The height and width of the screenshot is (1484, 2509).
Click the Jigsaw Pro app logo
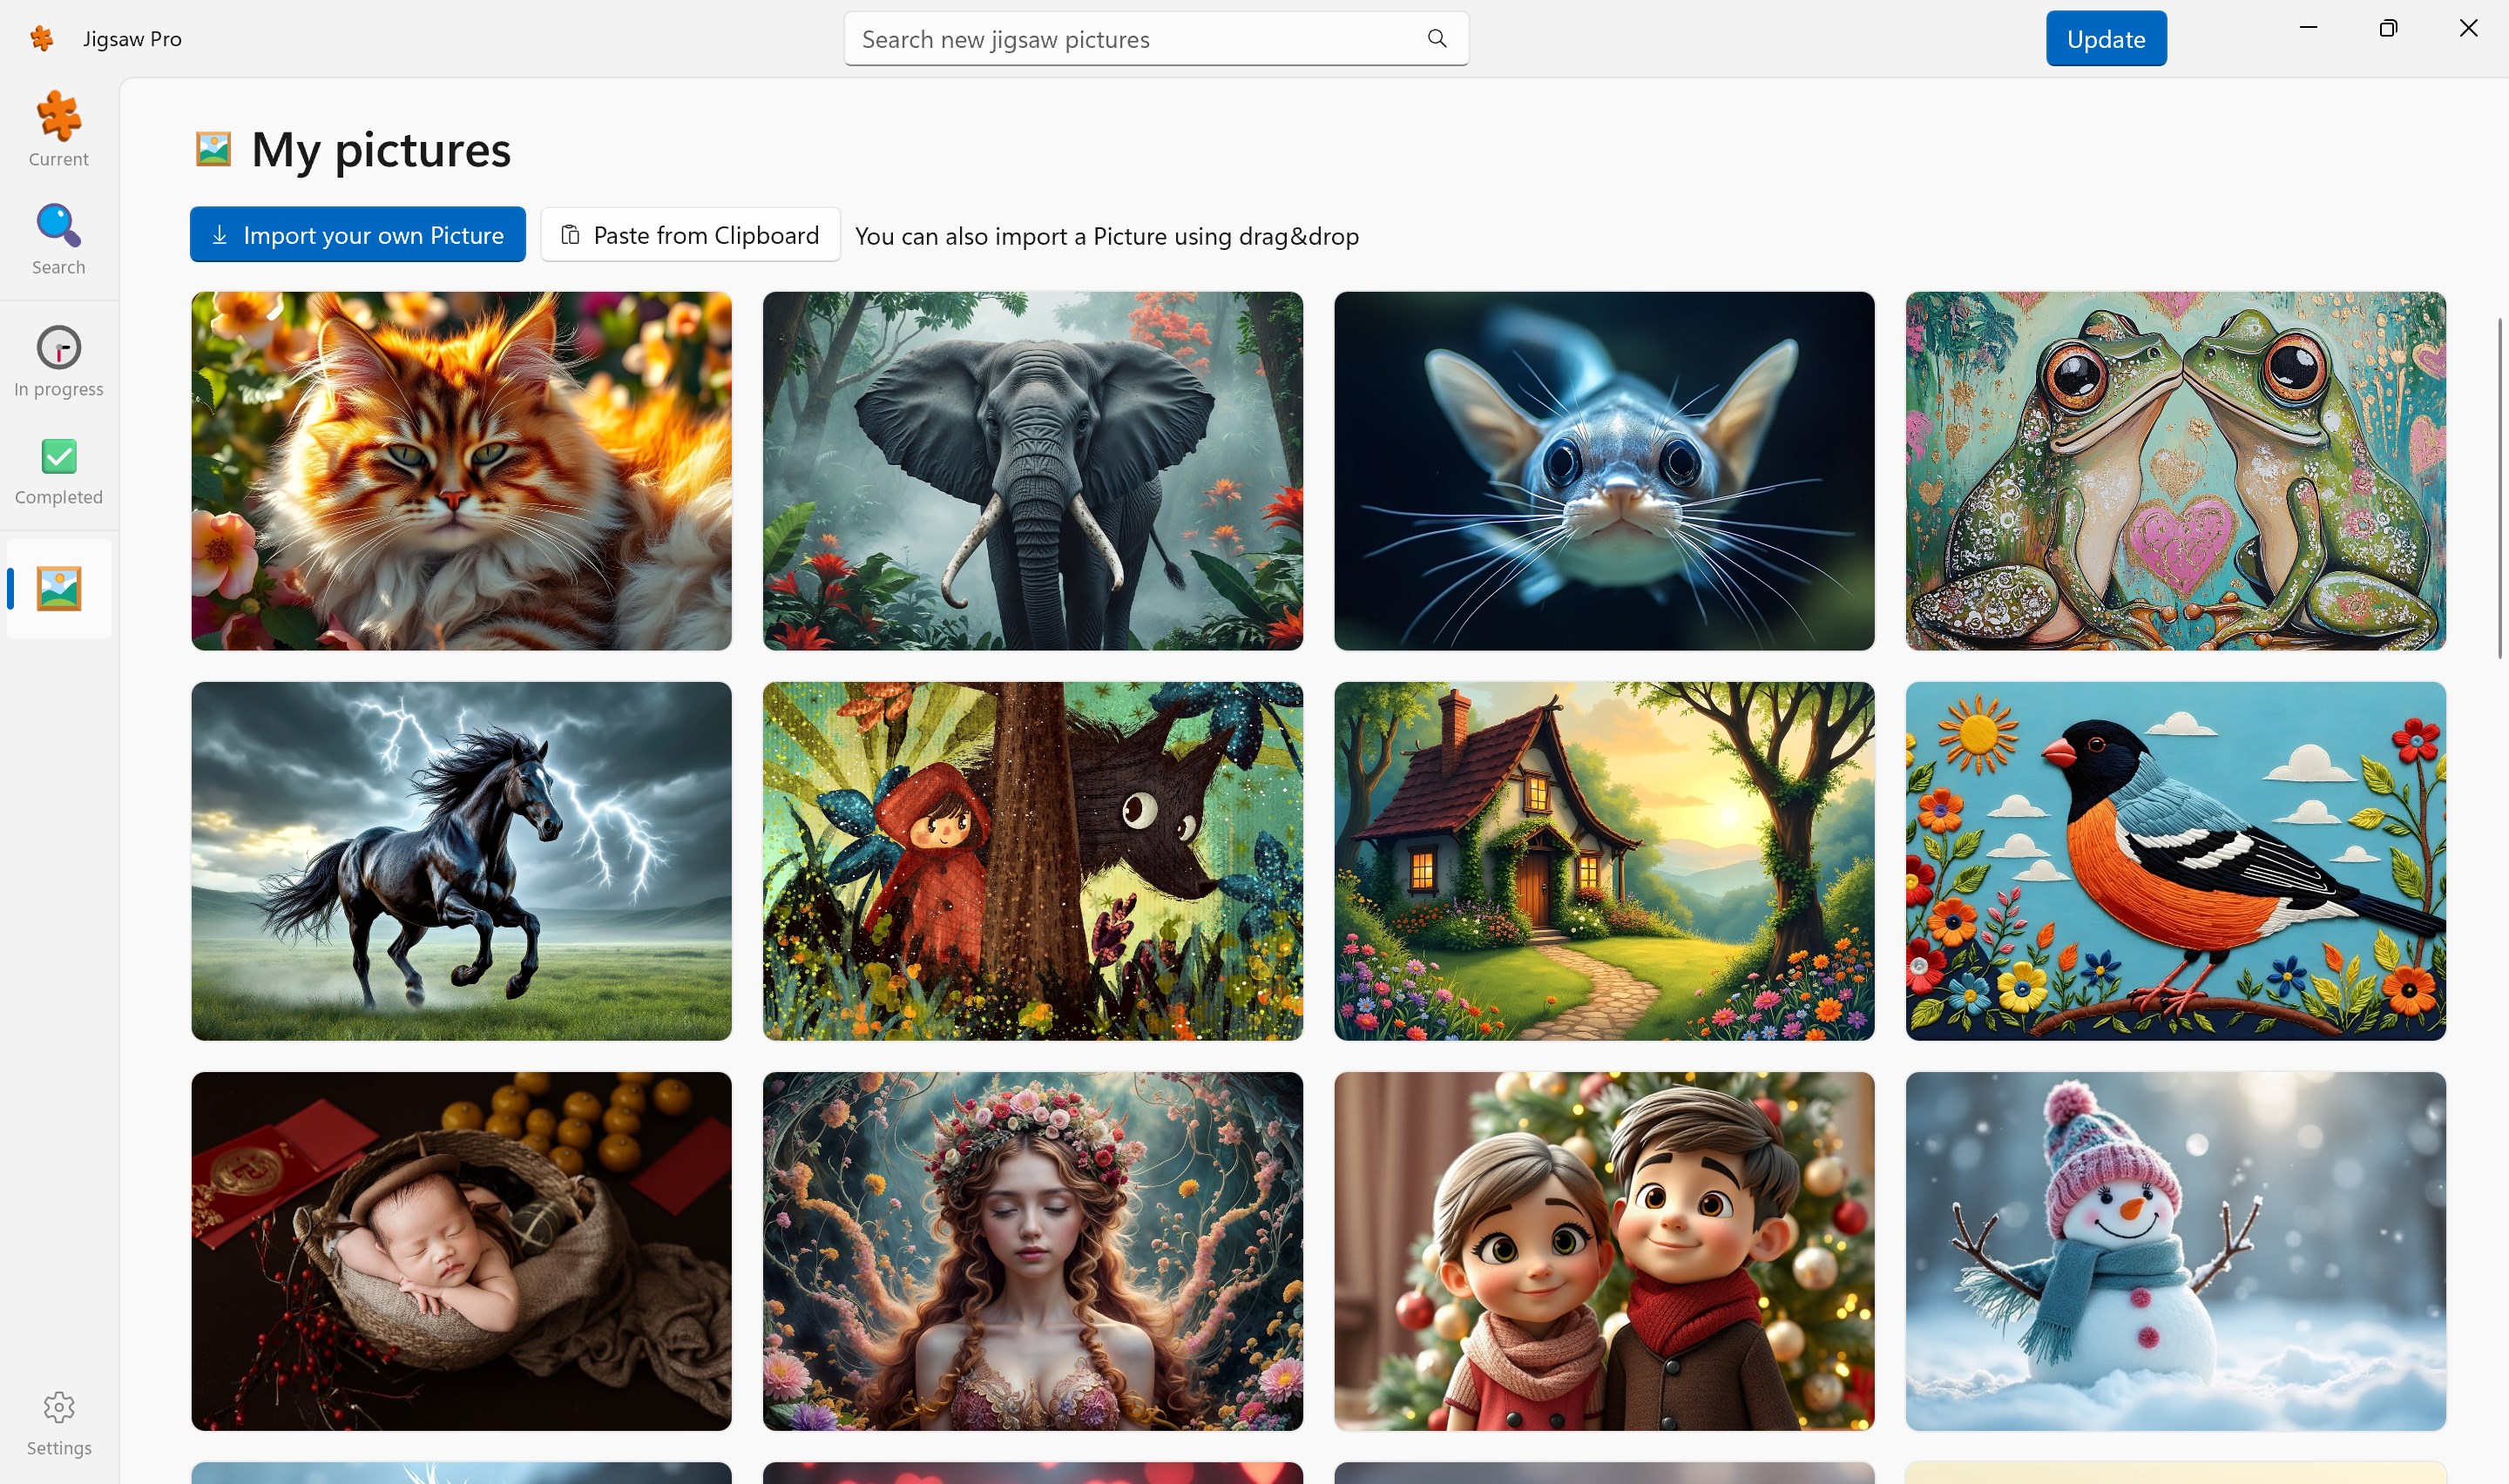coord(42,39)
